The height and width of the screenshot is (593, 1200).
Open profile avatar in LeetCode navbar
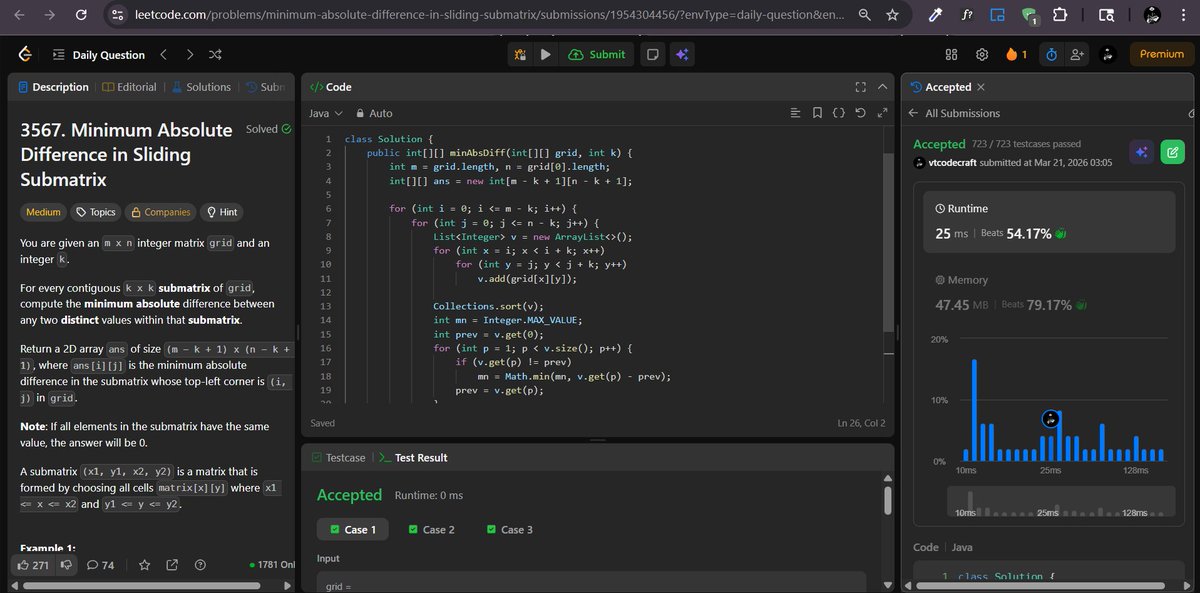point(1107,55)
